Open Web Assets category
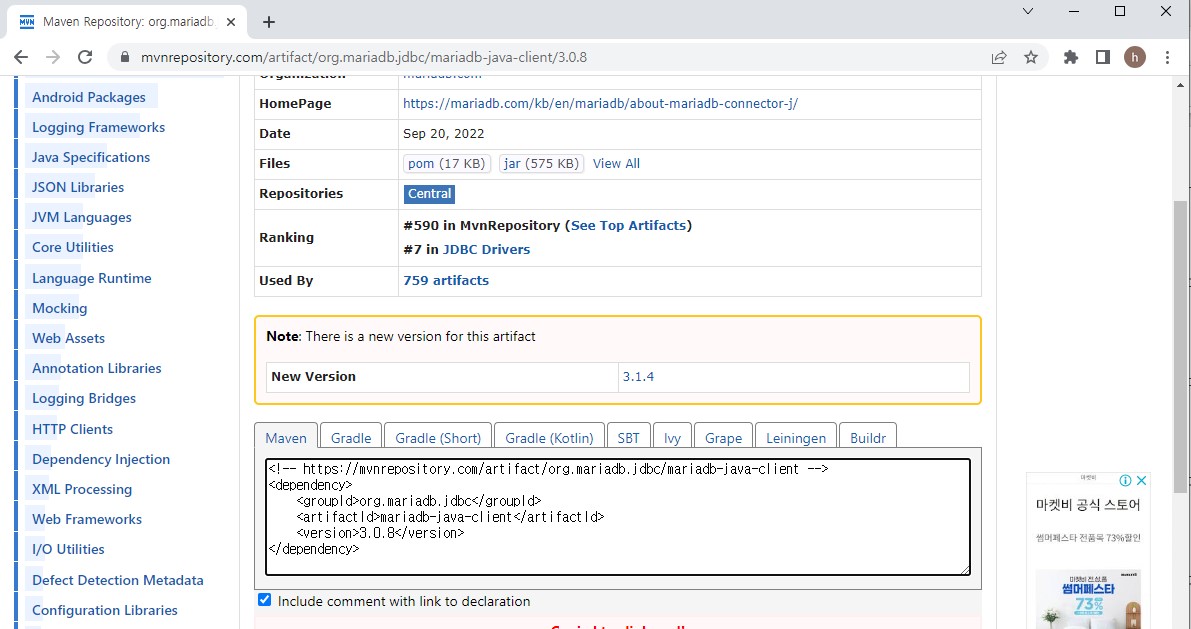The image size is (1191, 629). pyautogui.click(x=68, y=338)
